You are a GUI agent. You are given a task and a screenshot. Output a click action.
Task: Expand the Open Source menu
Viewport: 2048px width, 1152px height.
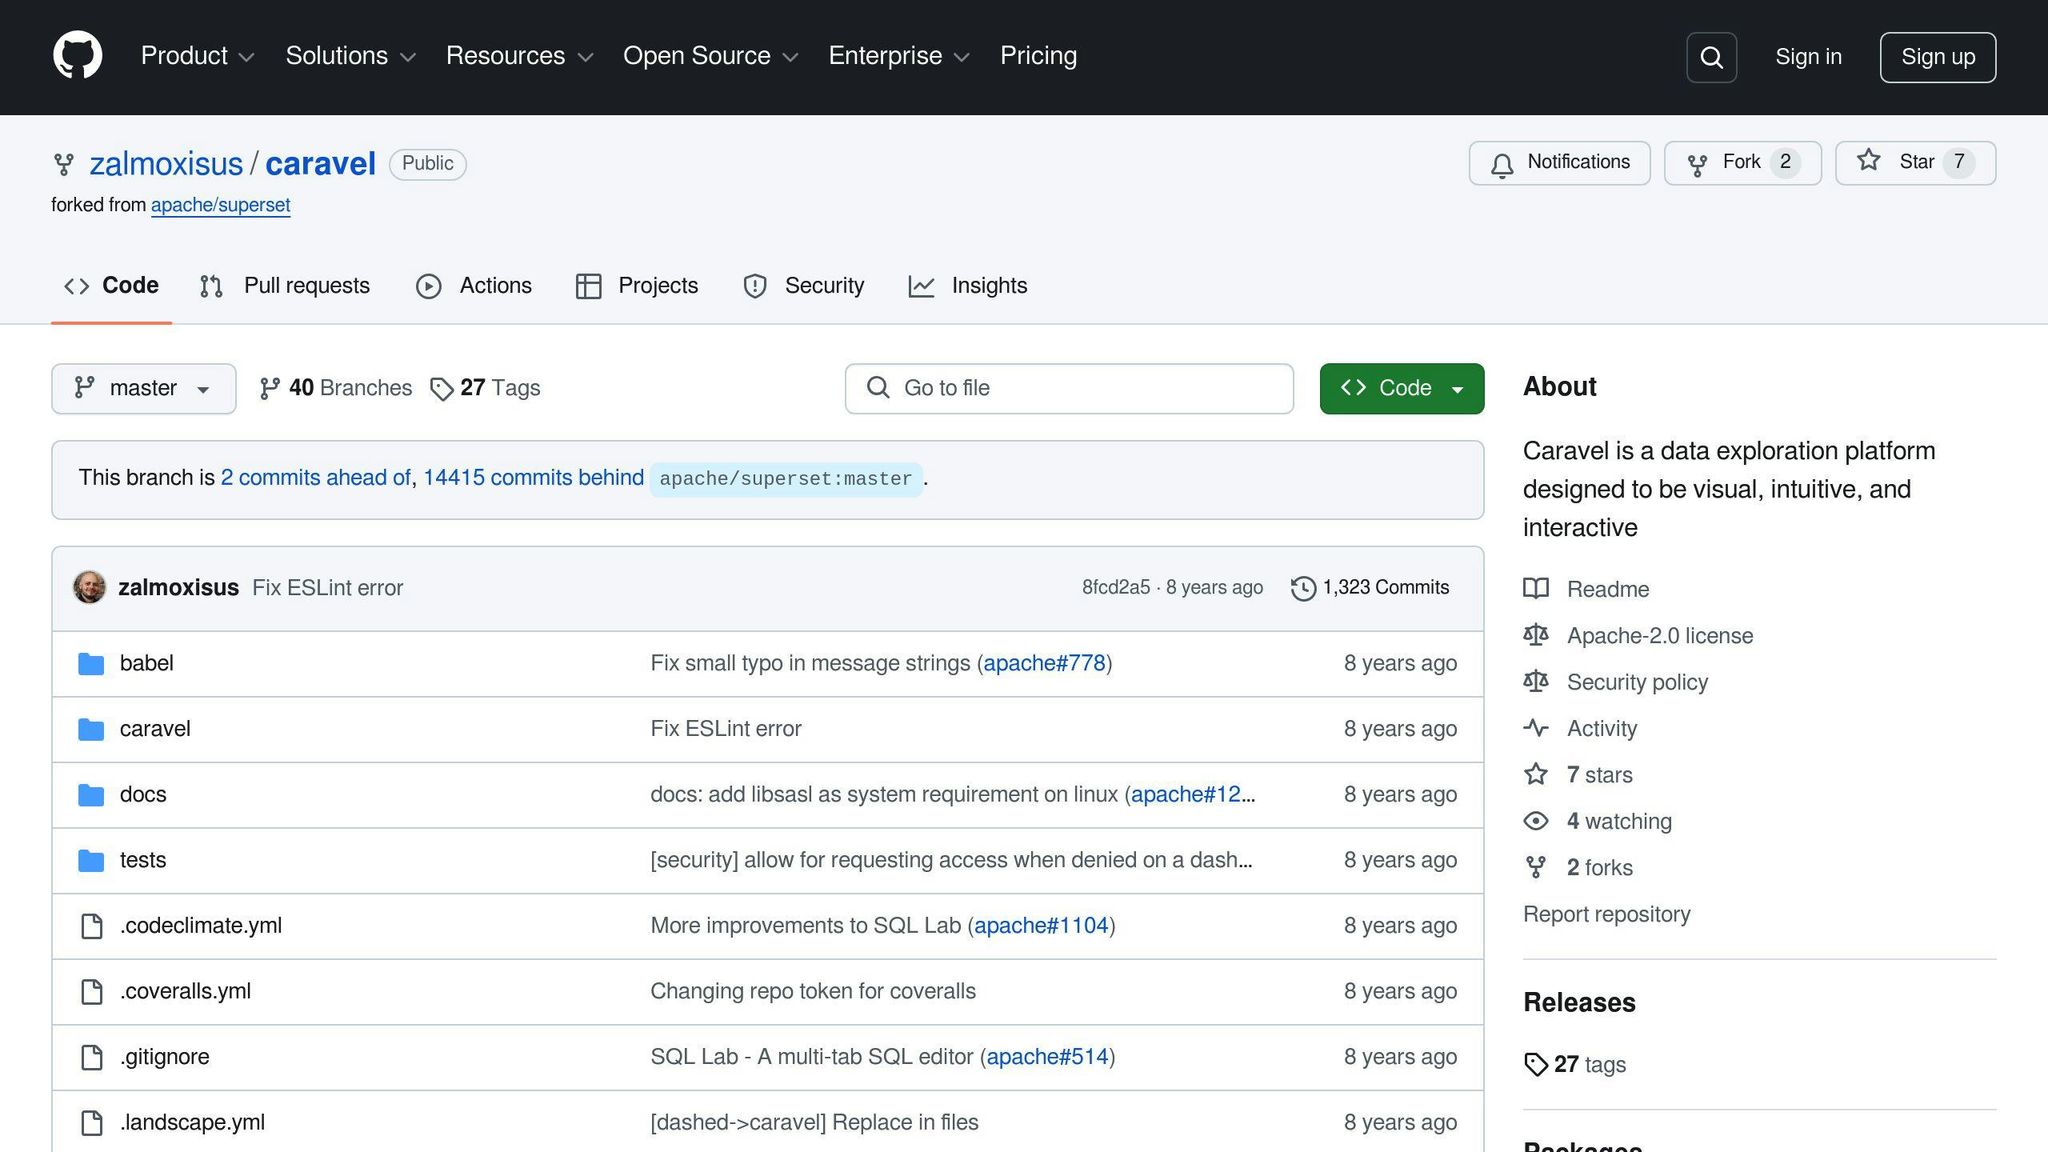(711, 56)
